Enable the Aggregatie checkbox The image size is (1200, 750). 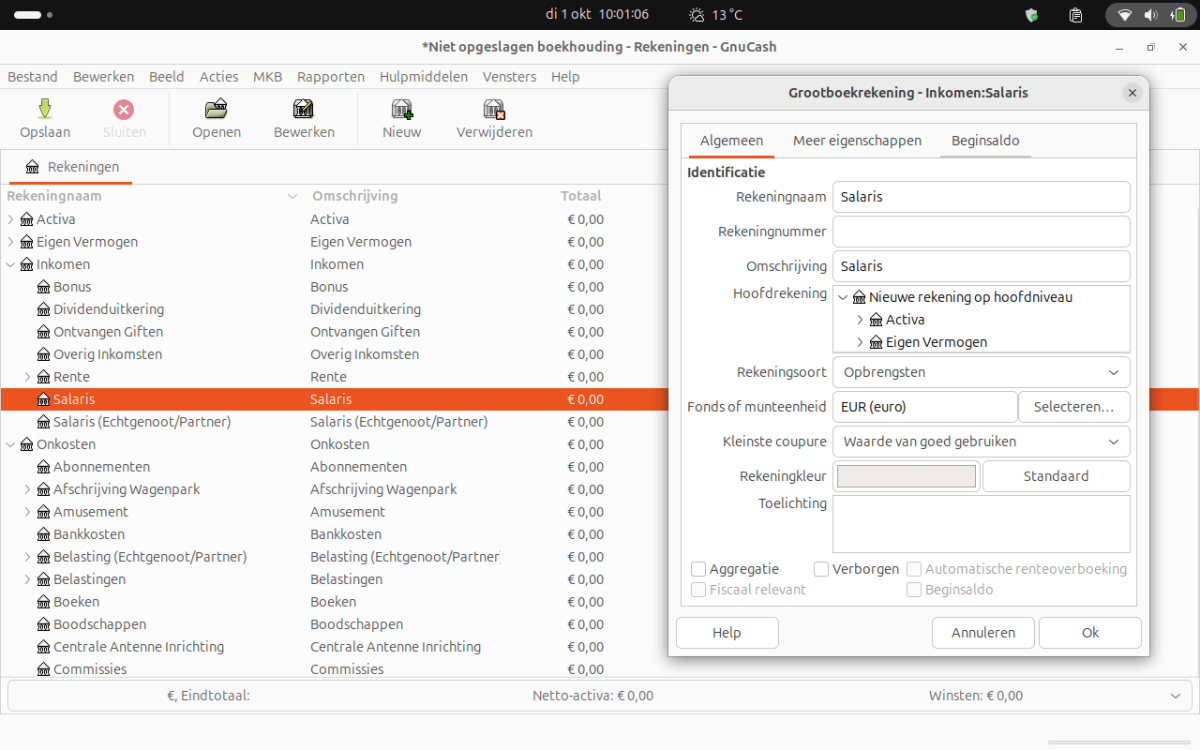699,569
